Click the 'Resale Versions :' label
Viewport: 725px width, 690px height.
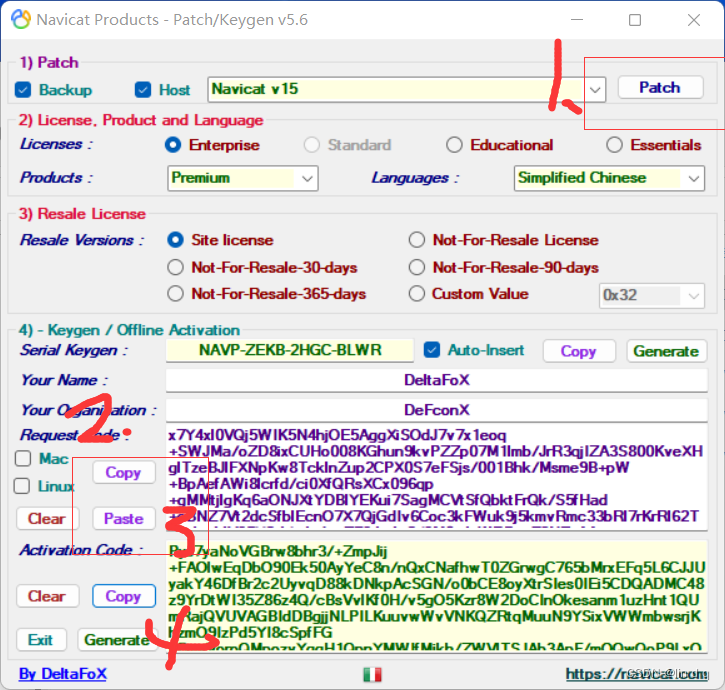click(82, 240)
